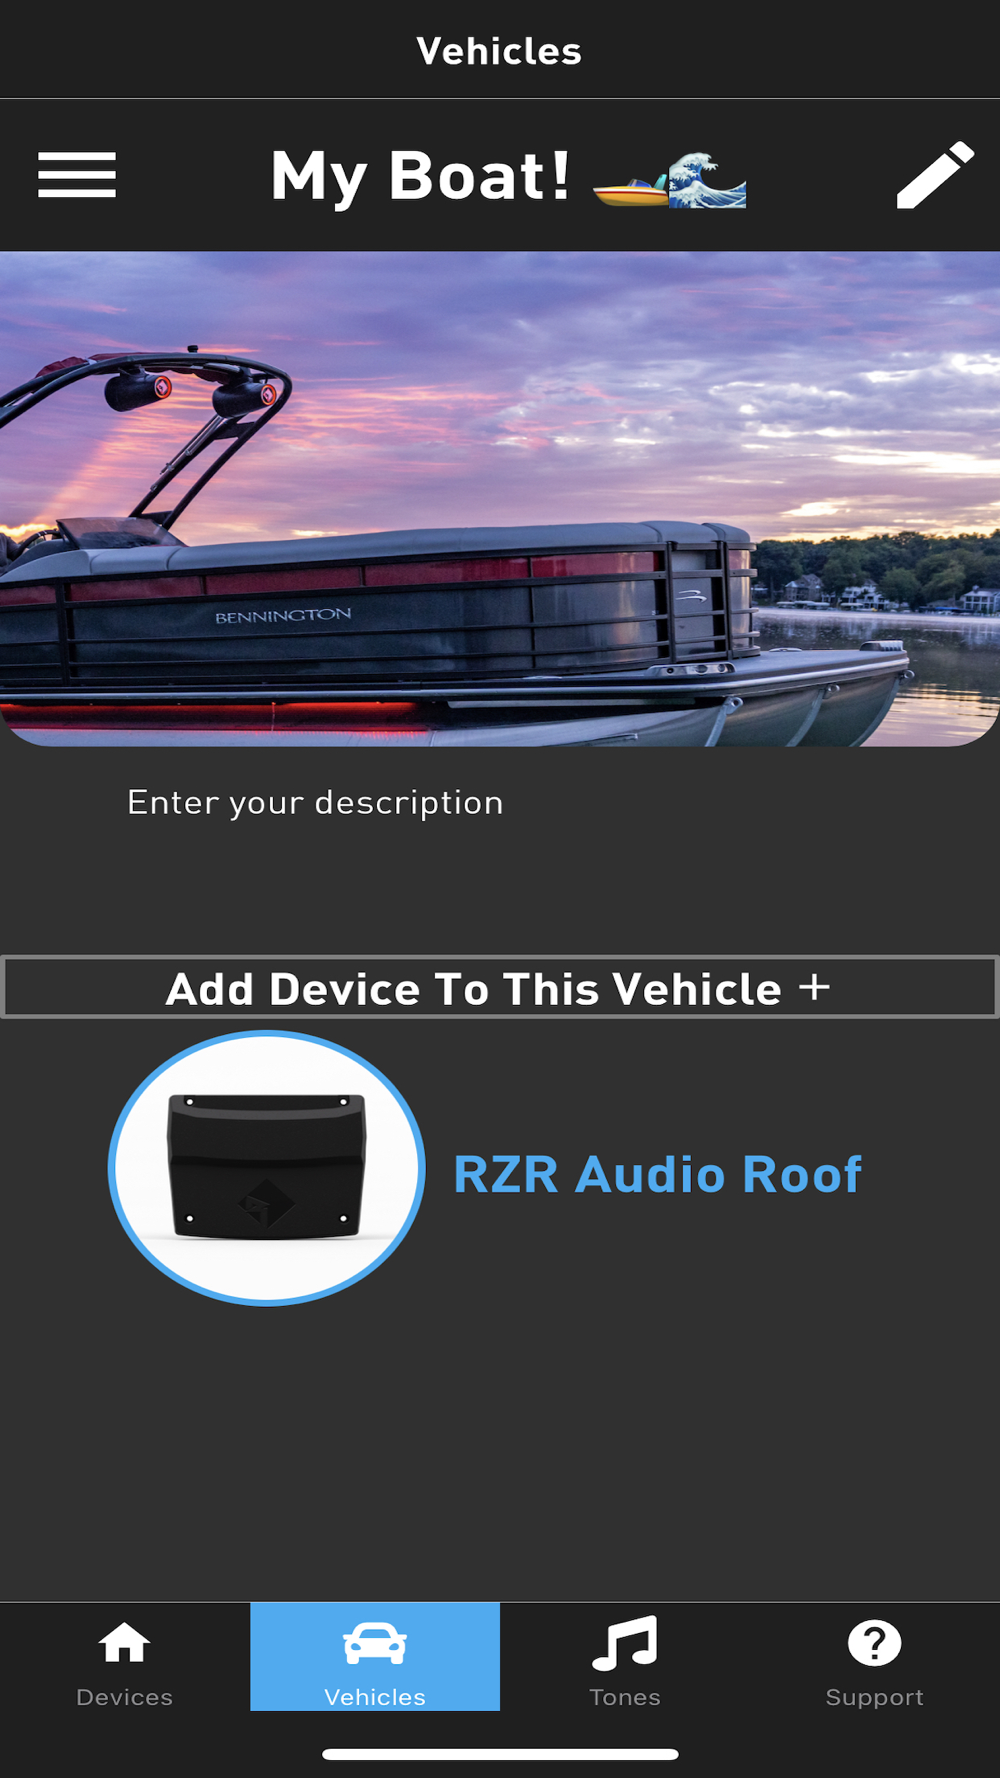This screenshot has height=1778, width=1000.
Task: Go to the Tones tab label
Action: [625, 1697]
